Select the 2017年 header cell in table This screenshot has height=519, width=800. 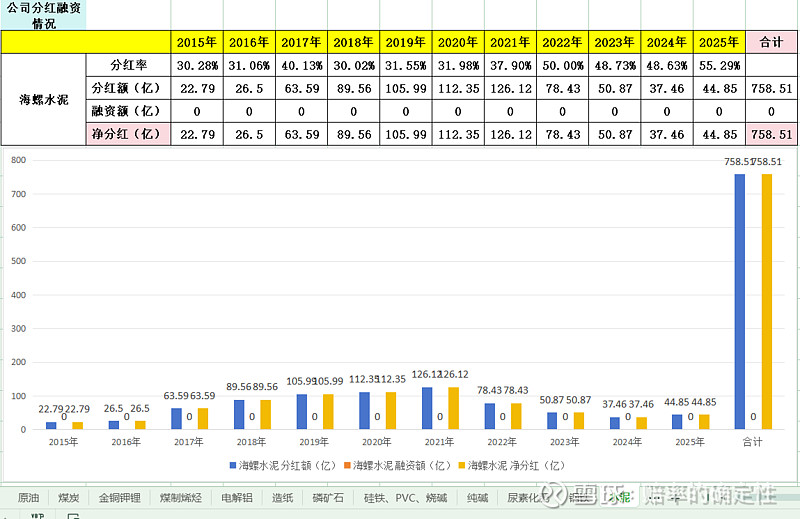tap(301, 42)
